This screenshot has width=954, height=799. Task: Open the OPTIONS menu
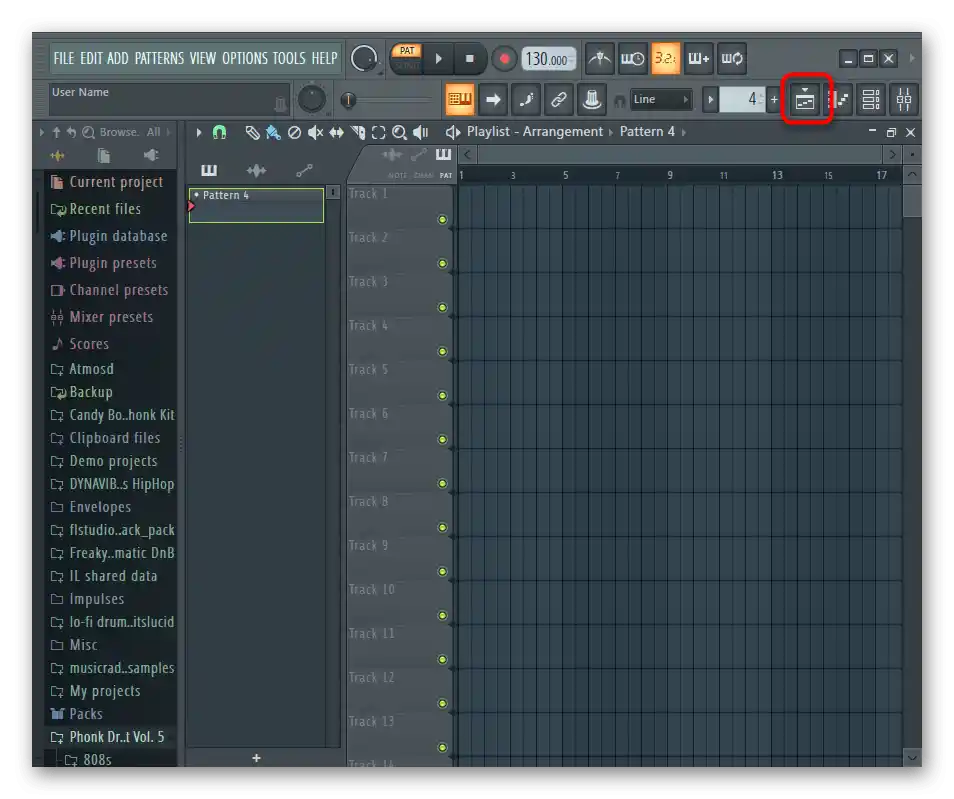pos(245,58)
